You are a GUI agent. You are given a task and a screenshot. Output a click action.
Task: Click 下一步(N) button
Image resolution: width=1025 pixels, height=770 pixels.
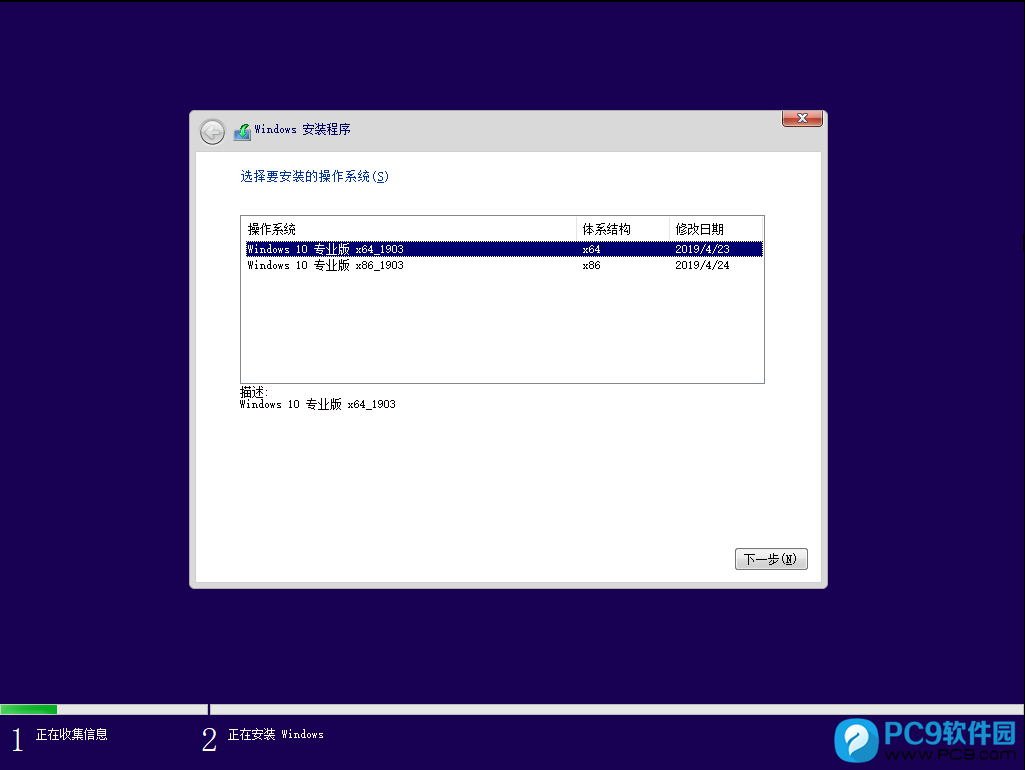coord(771,559)
